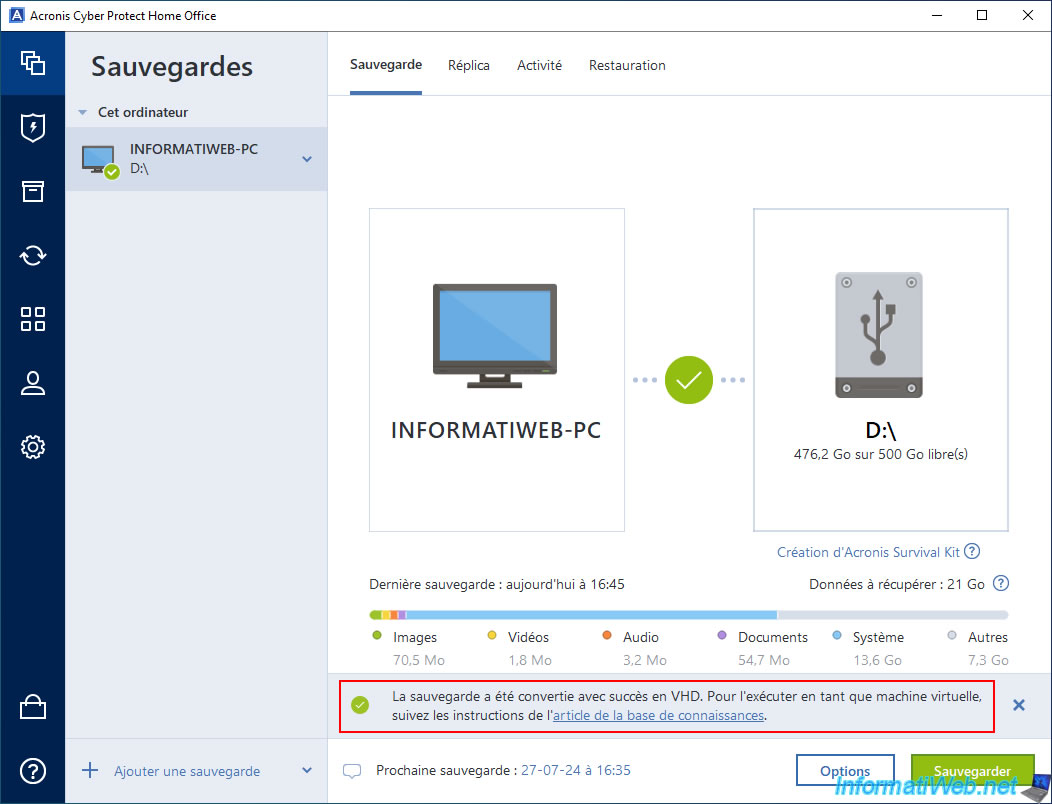1052x804 pixels.
Task: Open the Archive box icon
Action: 33,191
